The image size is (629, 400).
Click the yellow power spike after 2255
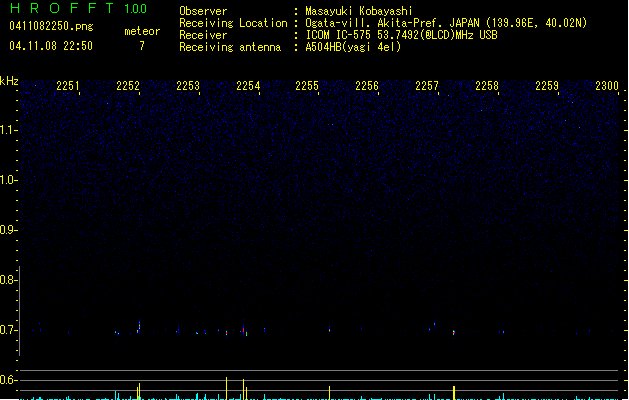[329, 393]
